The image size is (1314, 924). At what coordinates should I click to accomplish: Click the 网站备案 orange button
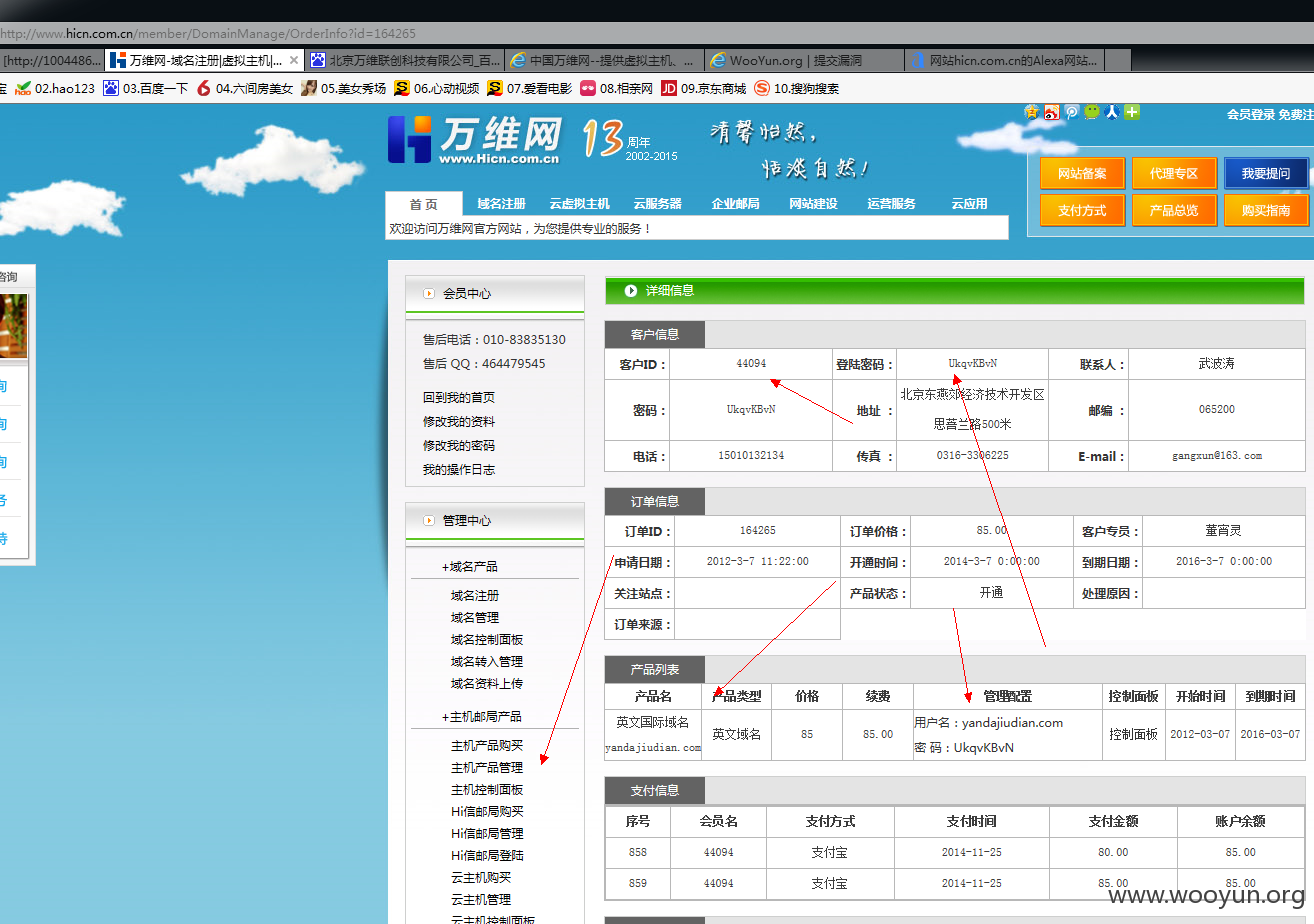pyautogui.click(x=1082, y=173)
